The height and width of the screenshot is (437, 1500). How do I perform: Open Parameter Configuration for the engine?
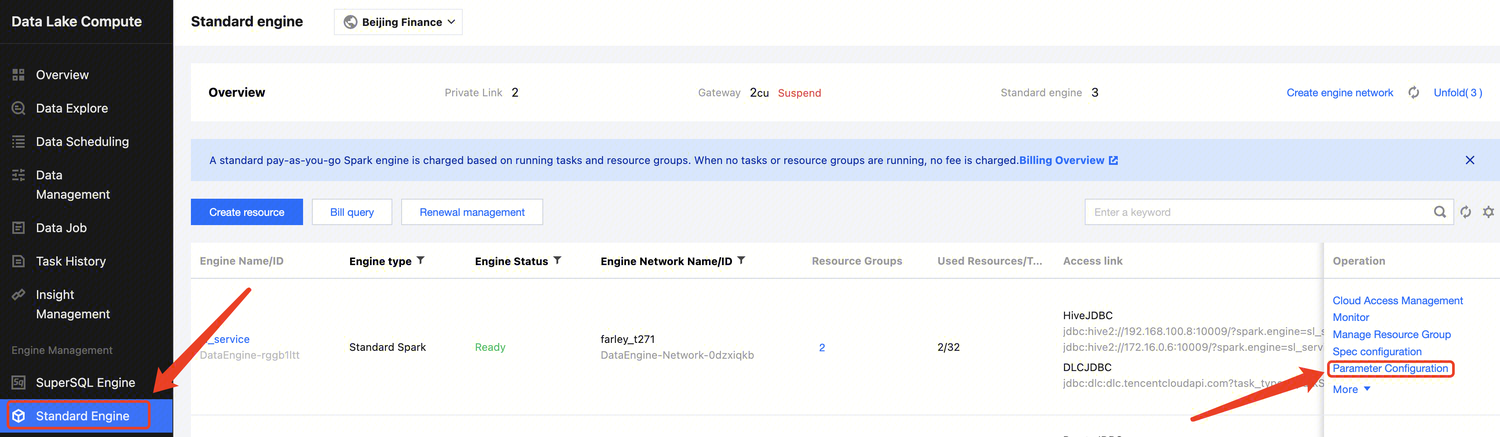coord(1390,369)
